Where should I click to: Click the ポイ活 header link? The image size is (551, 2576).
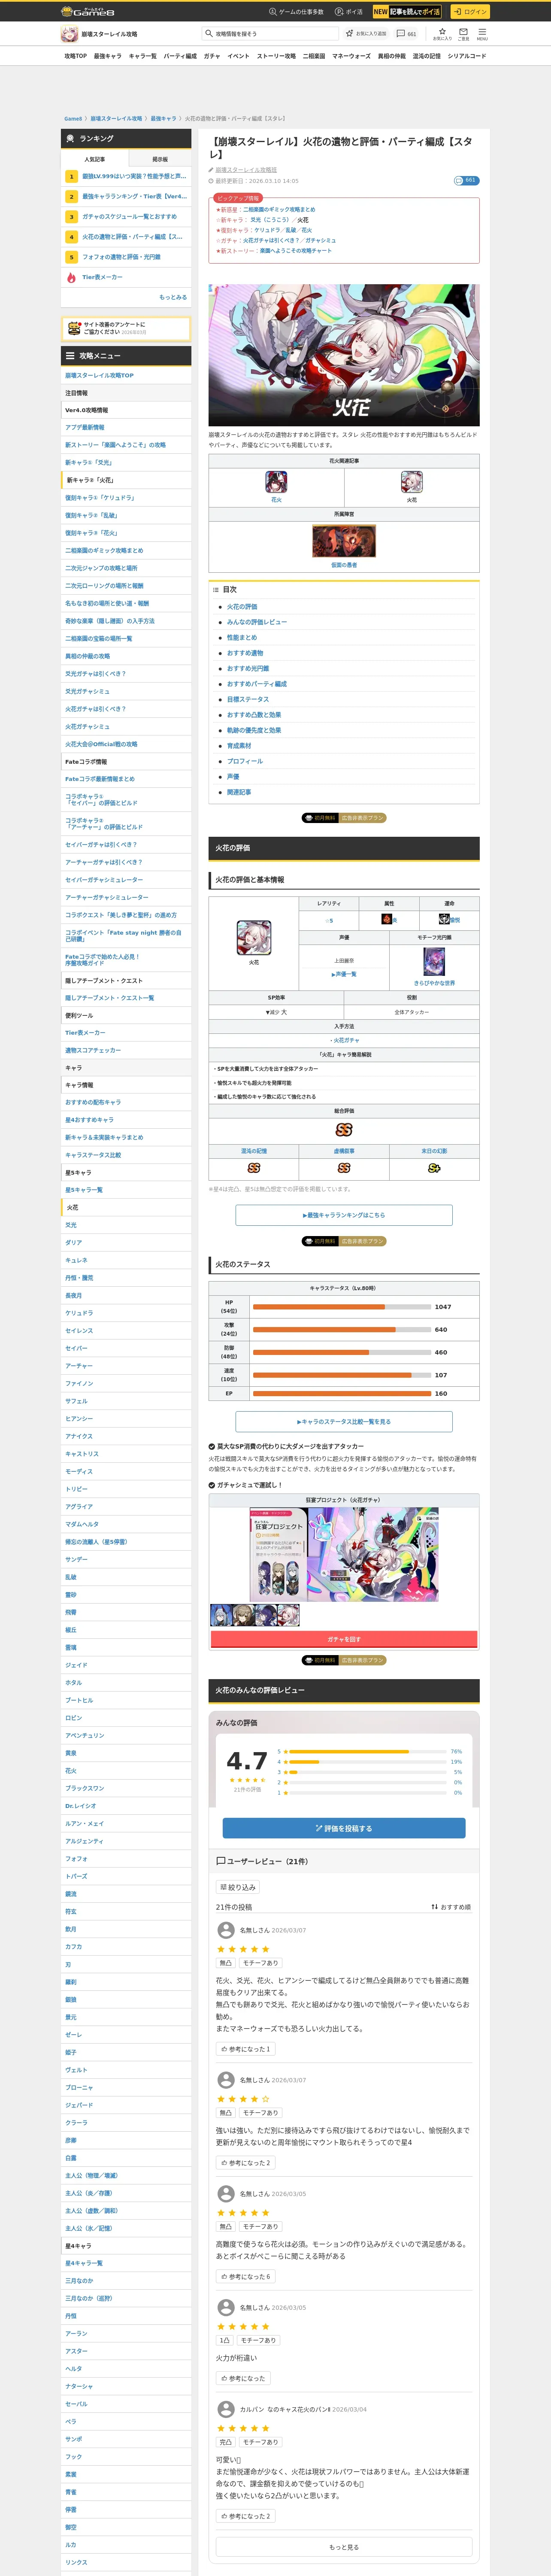349,12
